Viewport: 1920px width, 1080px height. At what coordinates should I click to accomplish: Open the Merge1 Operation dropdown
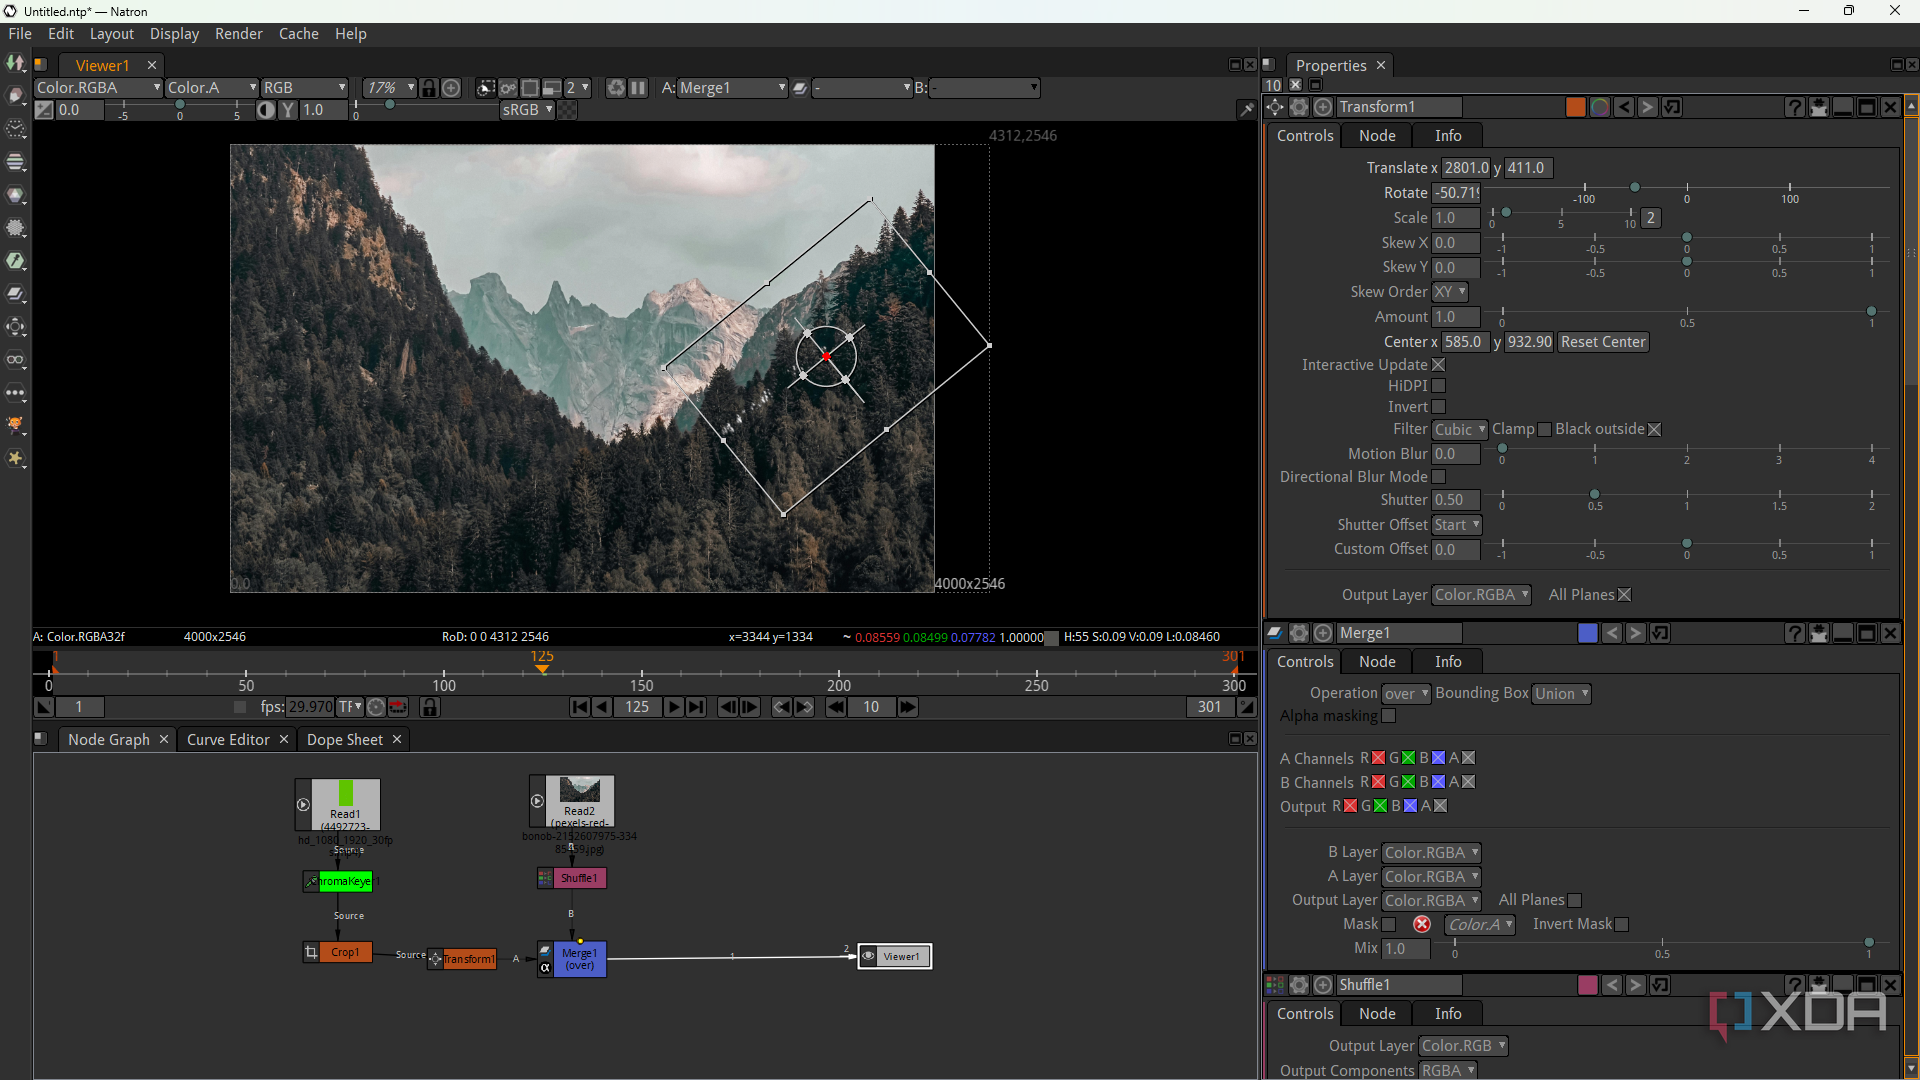1405,693
